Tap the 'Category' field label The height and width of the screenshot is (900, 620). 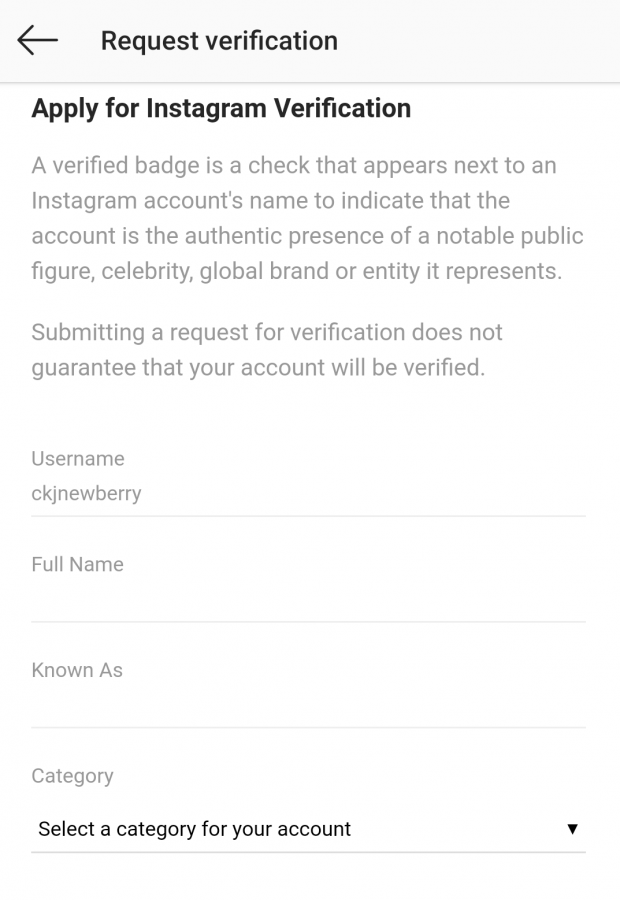point(72,776)
